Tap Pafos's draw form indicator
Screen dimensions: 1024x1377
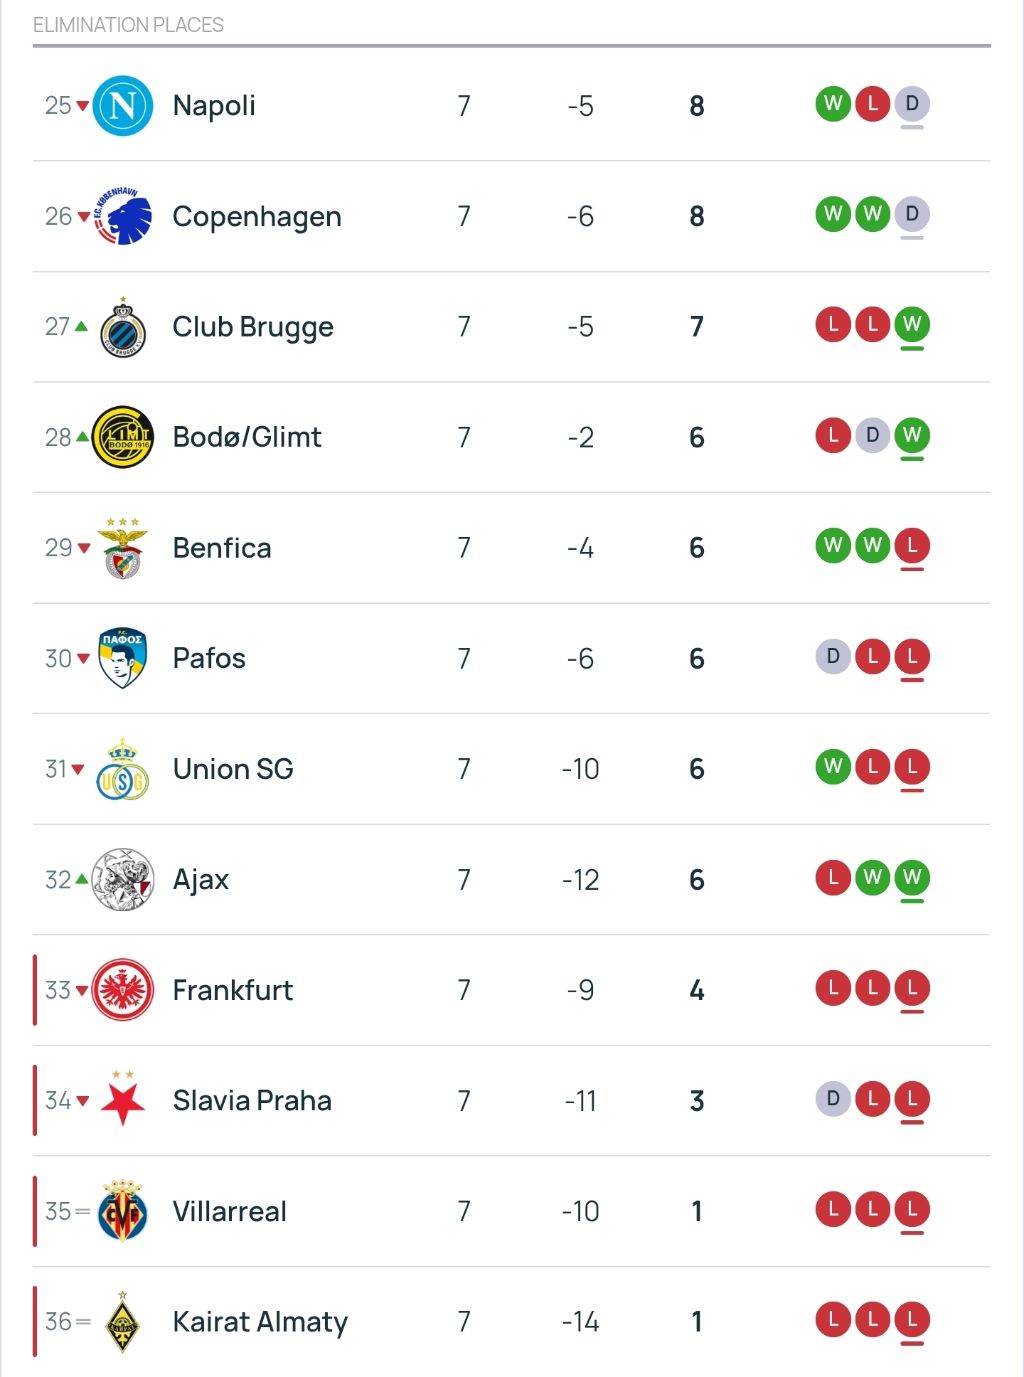[x=833, y=656]
